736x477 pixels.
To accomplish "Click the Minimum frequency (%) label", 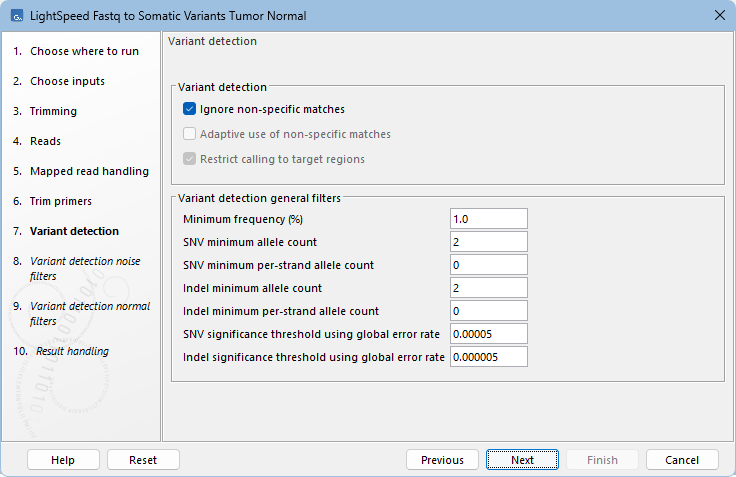I will (x=243, y=219).
